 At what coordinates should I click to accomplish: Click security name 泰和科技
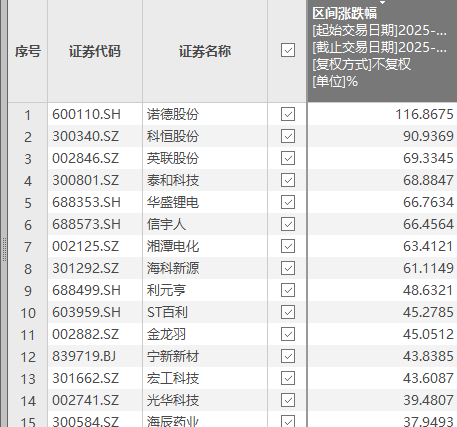173,181
